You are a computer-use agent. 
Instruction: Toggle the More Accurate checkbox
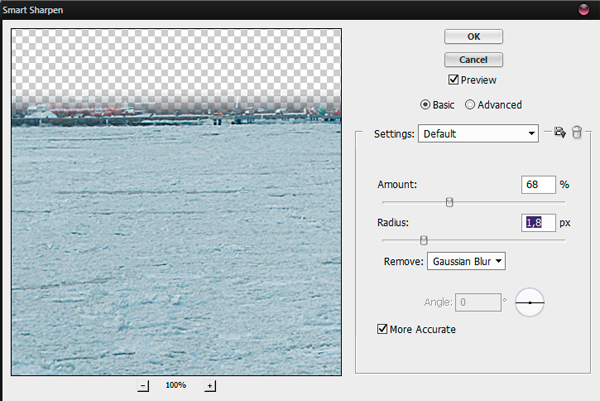(382, 329)
